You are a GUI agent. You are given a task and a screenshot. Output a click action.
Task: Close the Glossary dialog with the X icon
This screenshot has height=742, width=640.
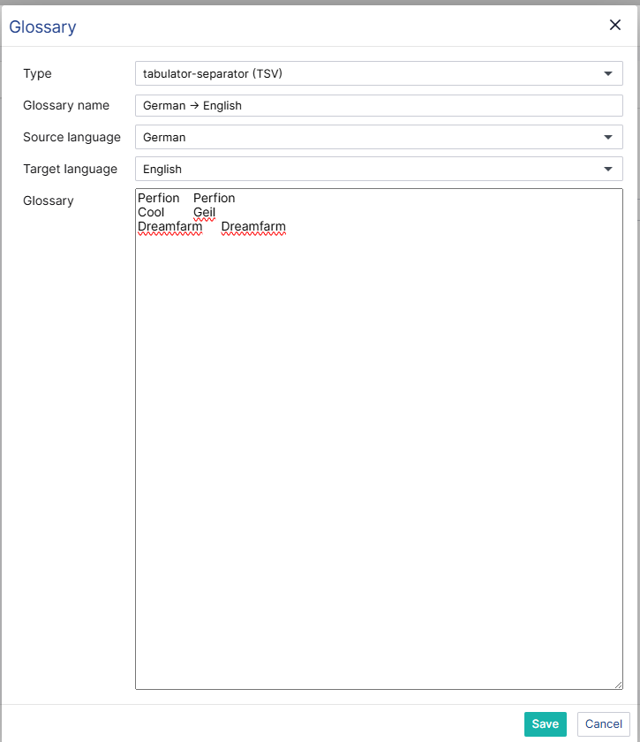(x=615, y=25)
